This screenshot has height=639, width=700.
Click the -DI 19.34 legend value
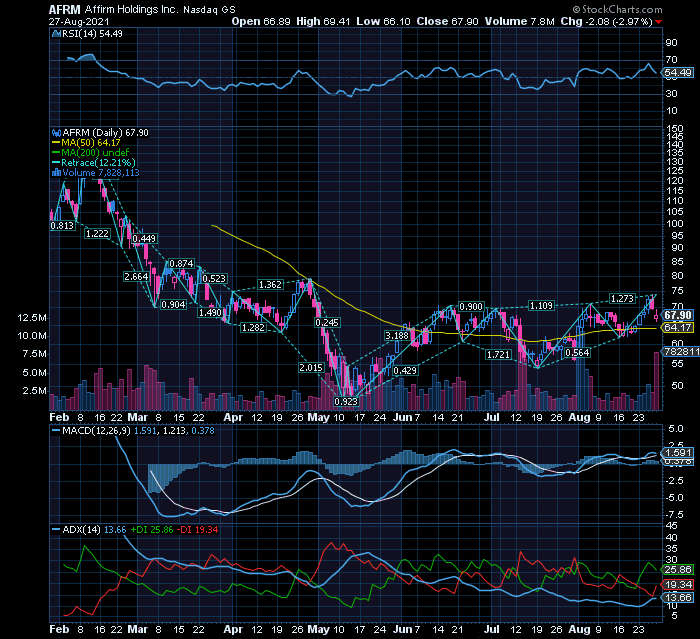197,530
